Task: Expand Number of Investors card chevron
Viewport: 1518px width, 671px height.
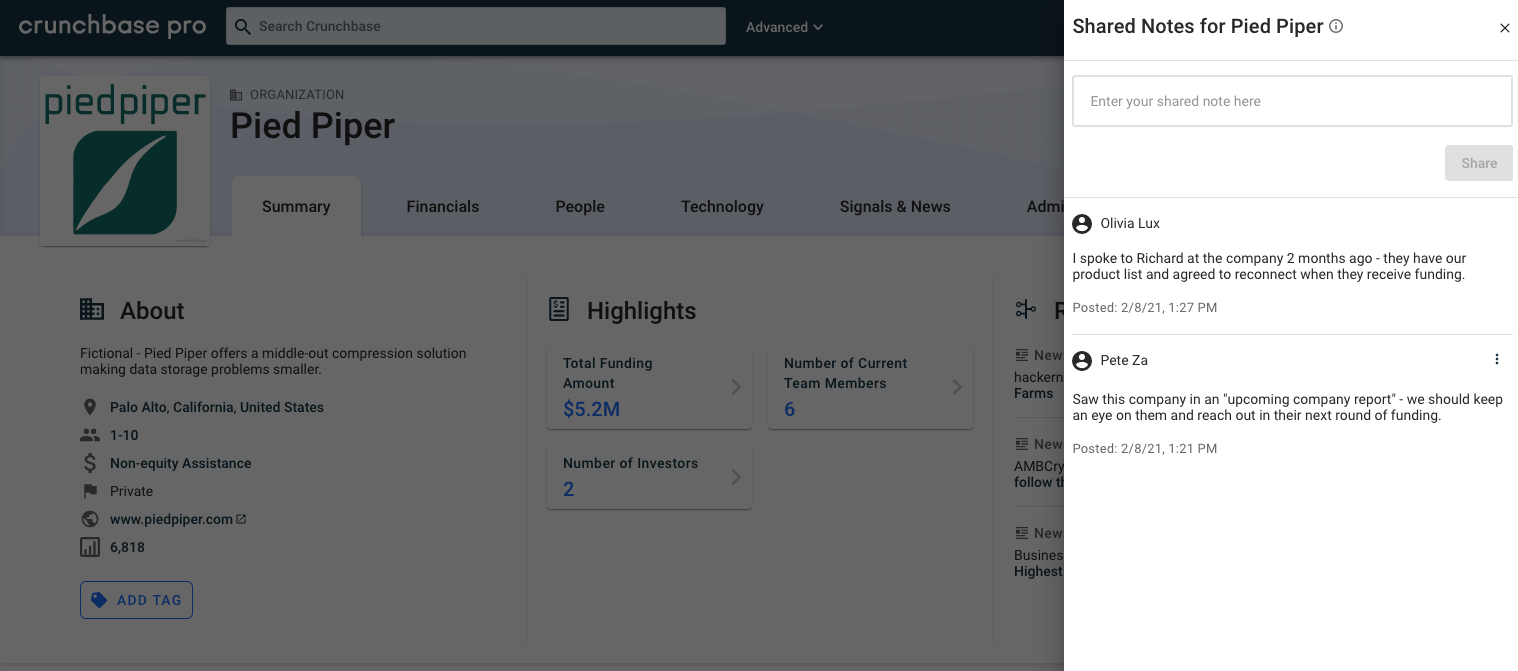Action: click(x=736, y=477)
